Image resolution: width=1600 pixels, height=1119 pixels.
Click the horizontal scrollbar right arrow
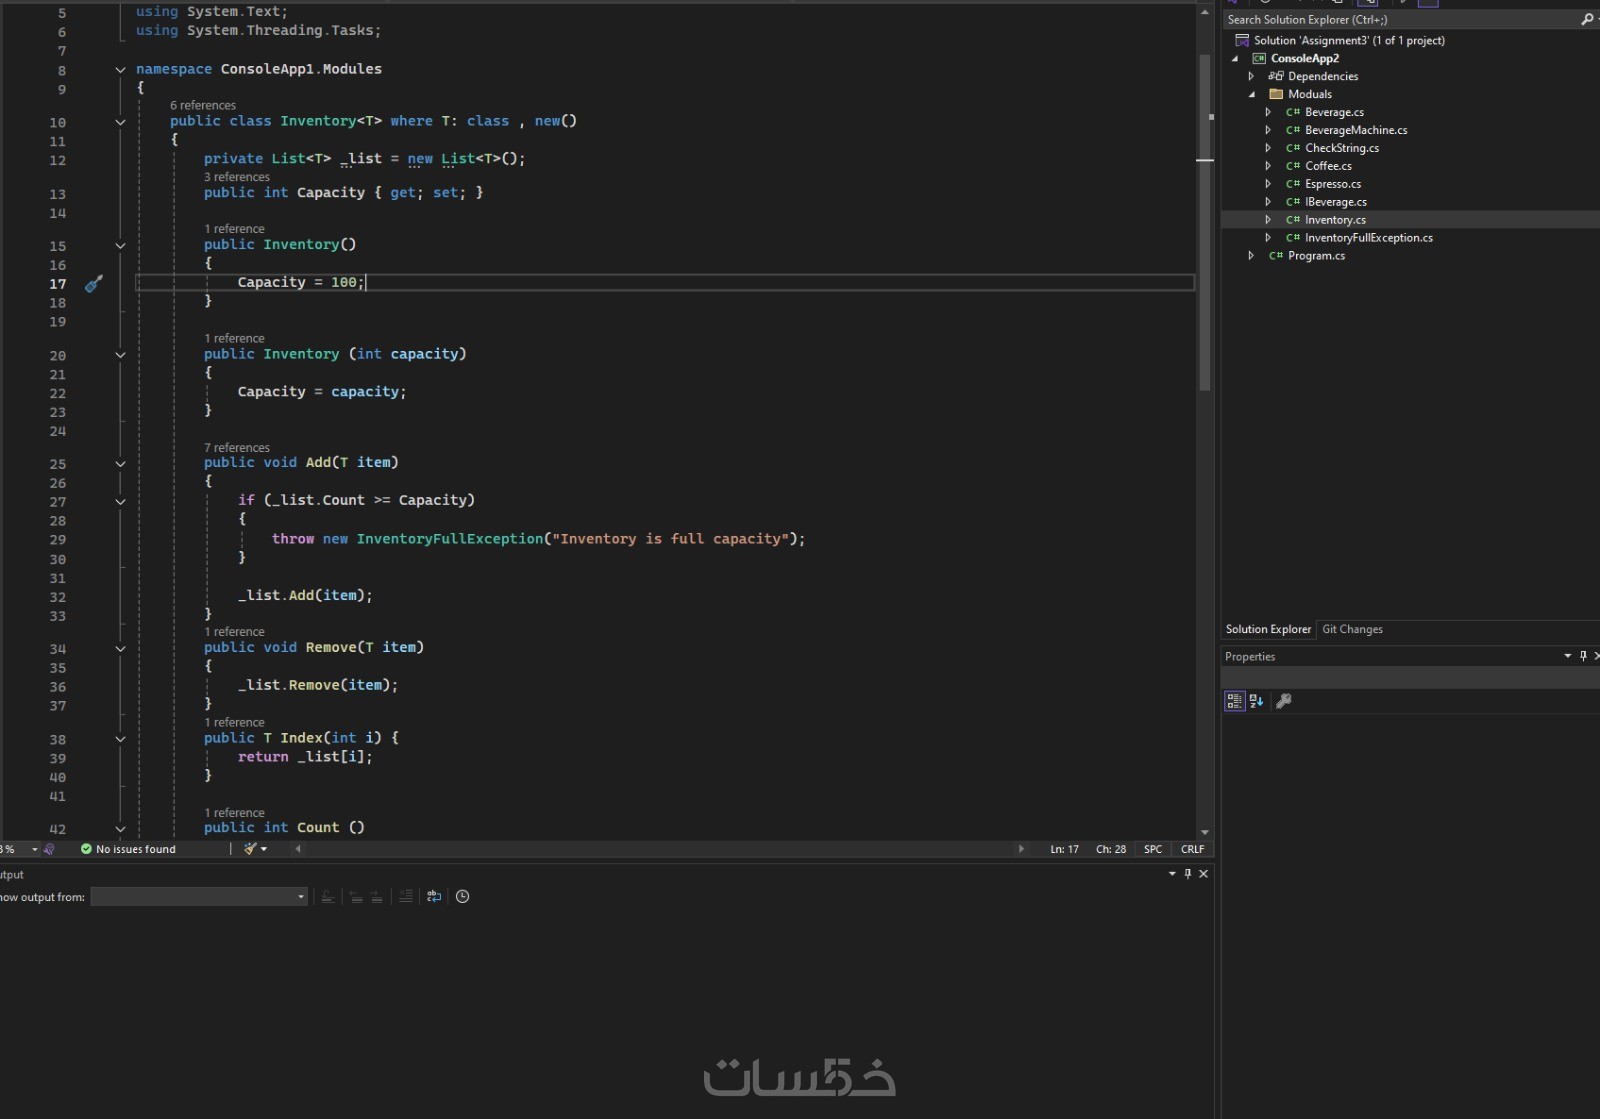(1021, 849)
